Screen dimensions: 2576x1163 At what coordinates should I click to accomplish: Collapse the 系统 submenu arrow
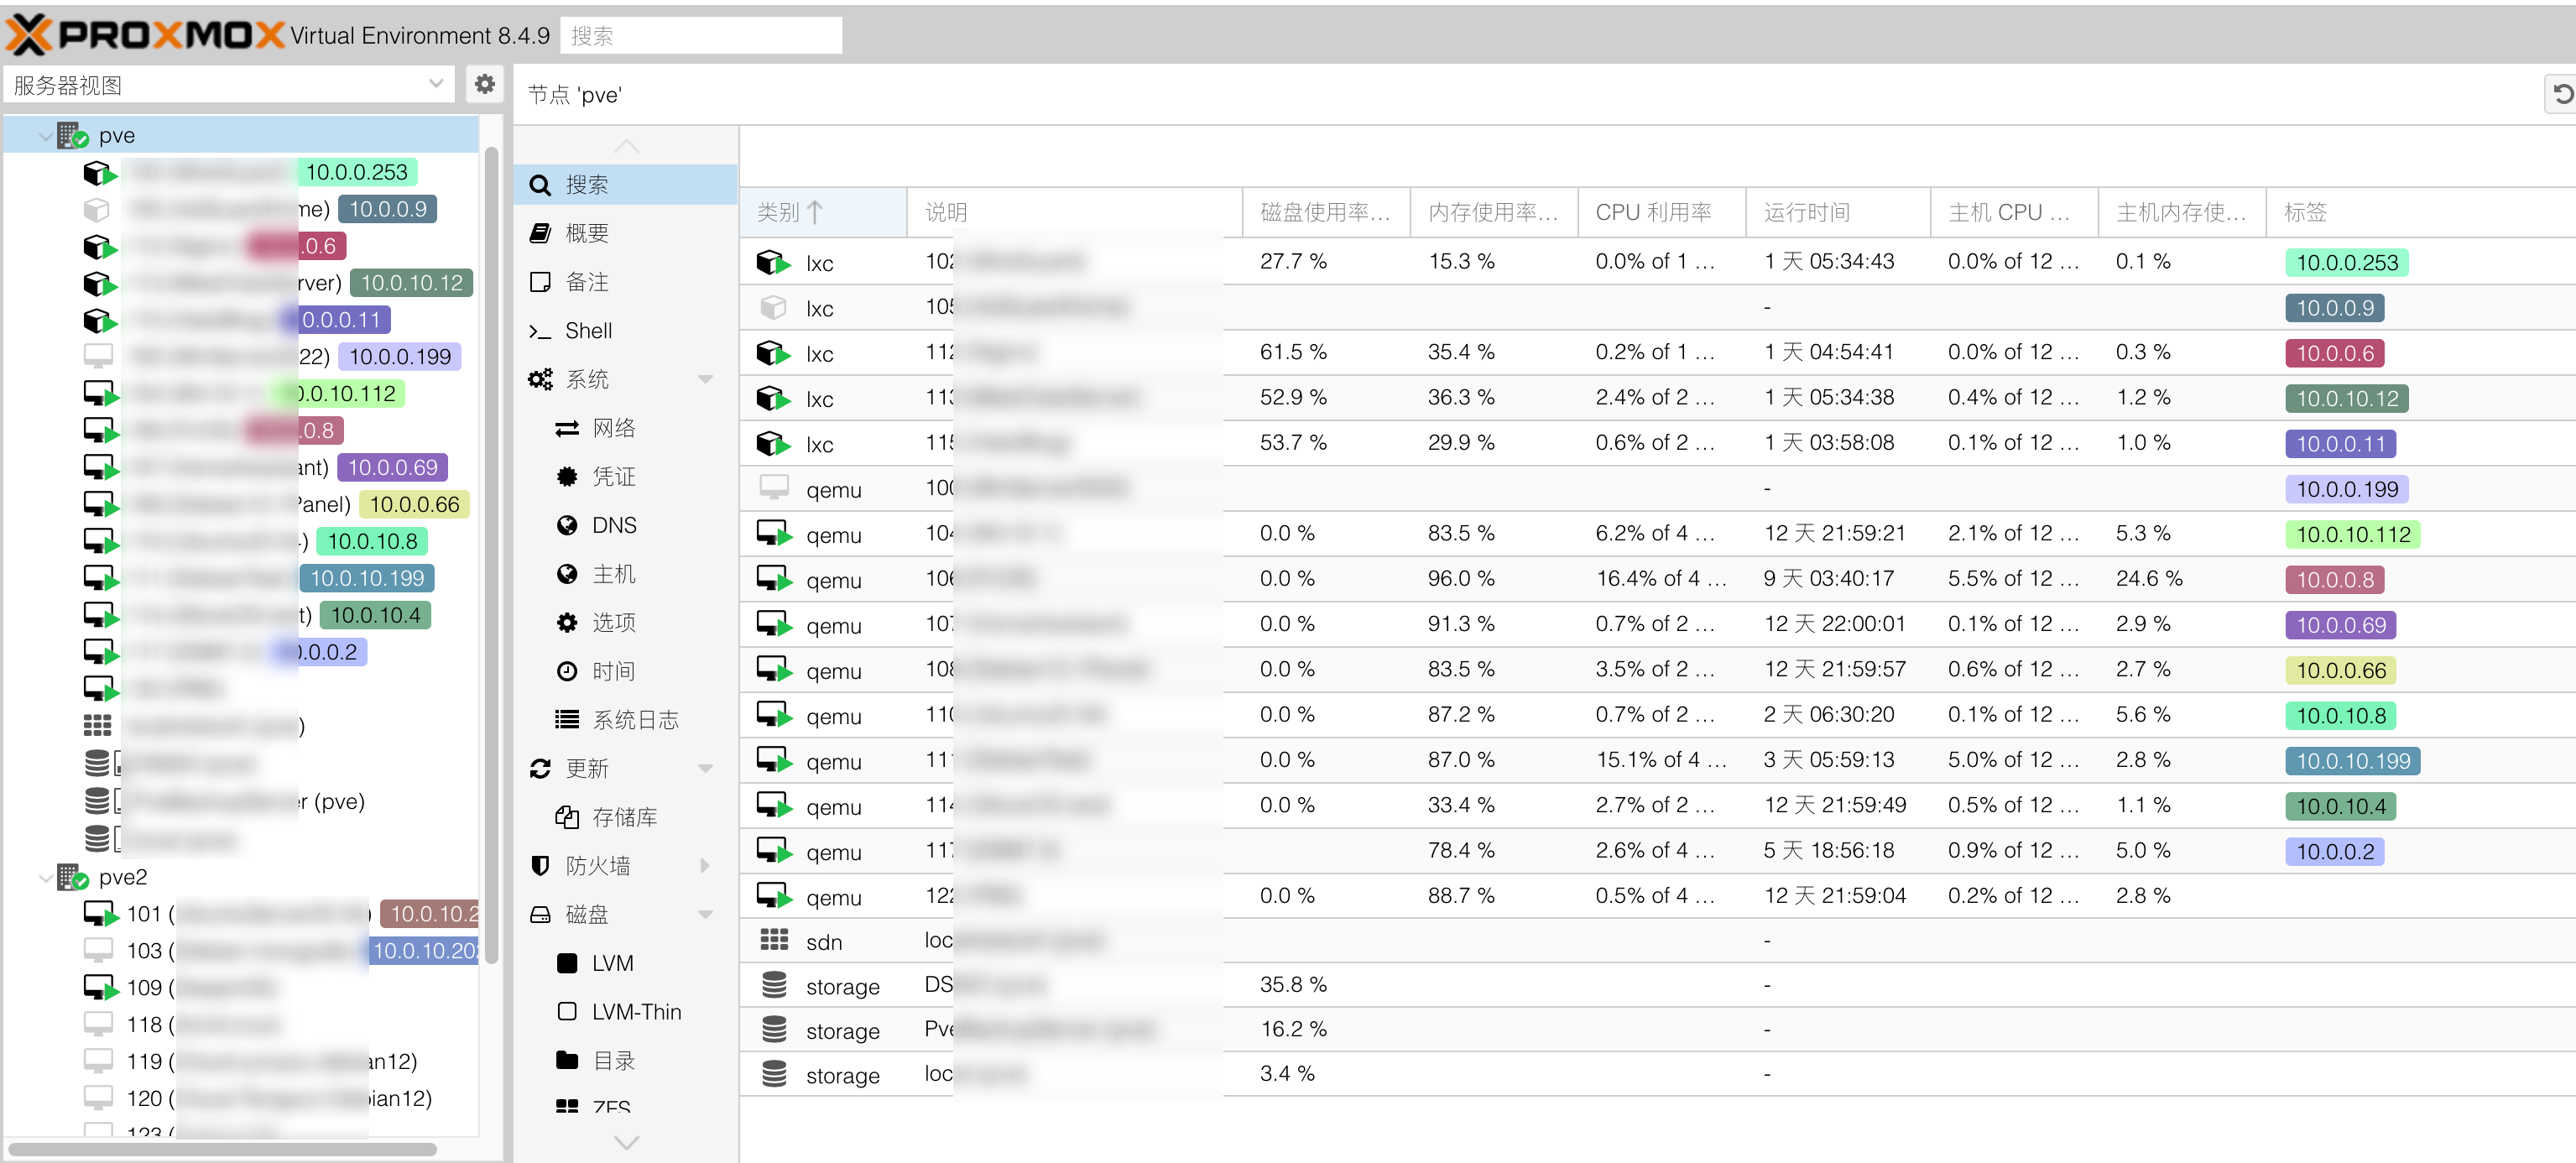[705, 379]
